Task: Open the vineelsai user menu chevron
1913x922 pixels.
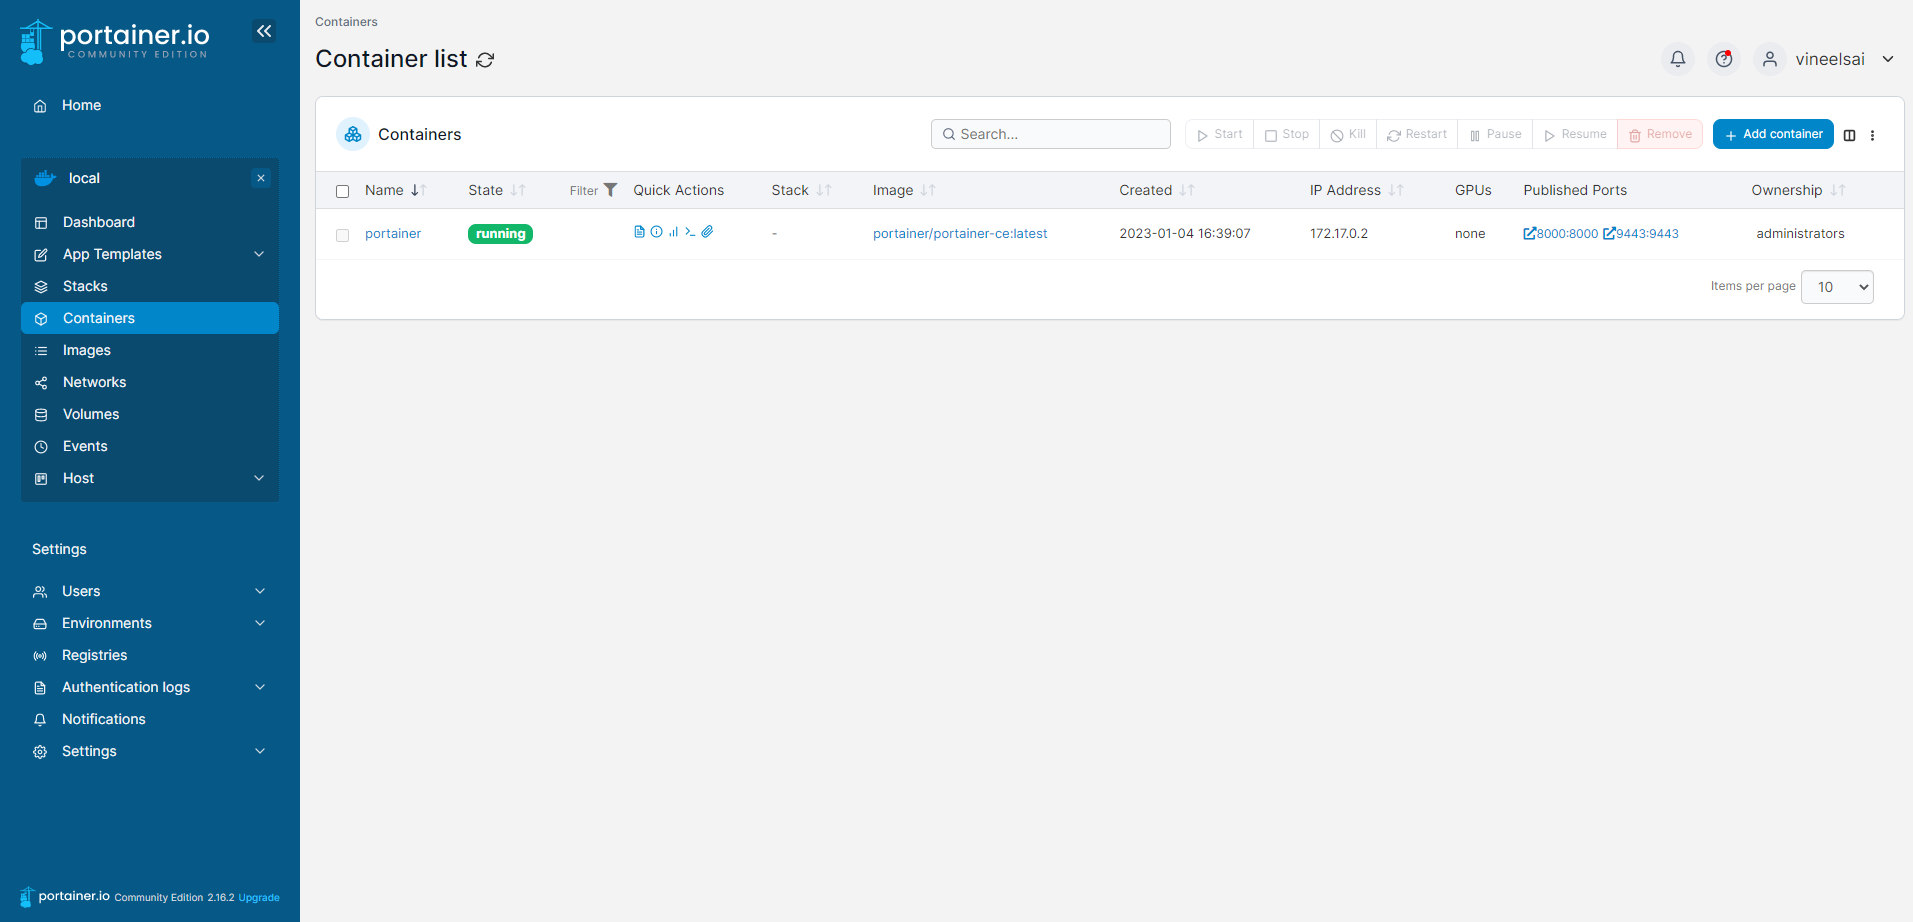Action: coord(1888,59)
